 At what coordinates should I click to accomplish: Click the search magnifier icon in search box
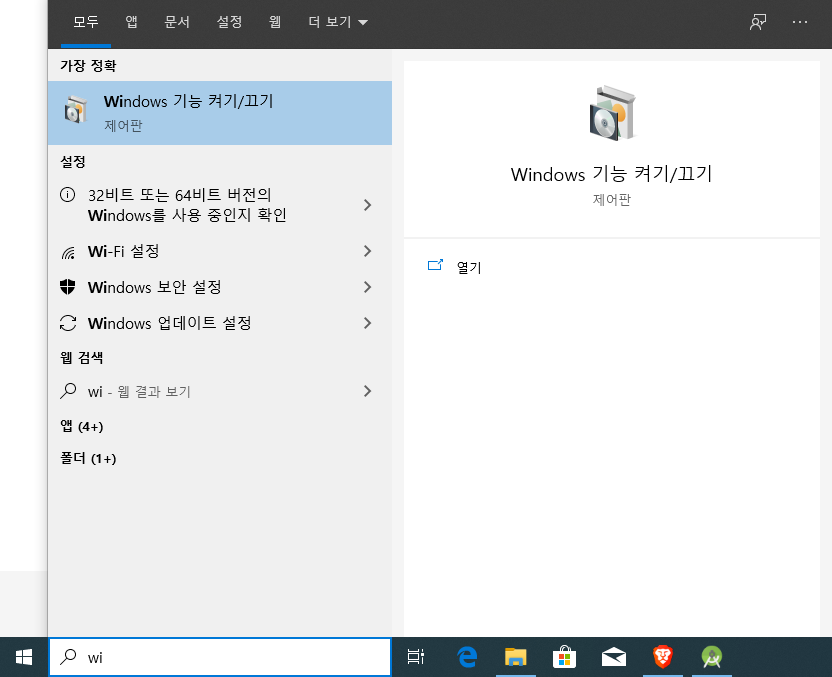pyautogui.click(x=68, y=657)
